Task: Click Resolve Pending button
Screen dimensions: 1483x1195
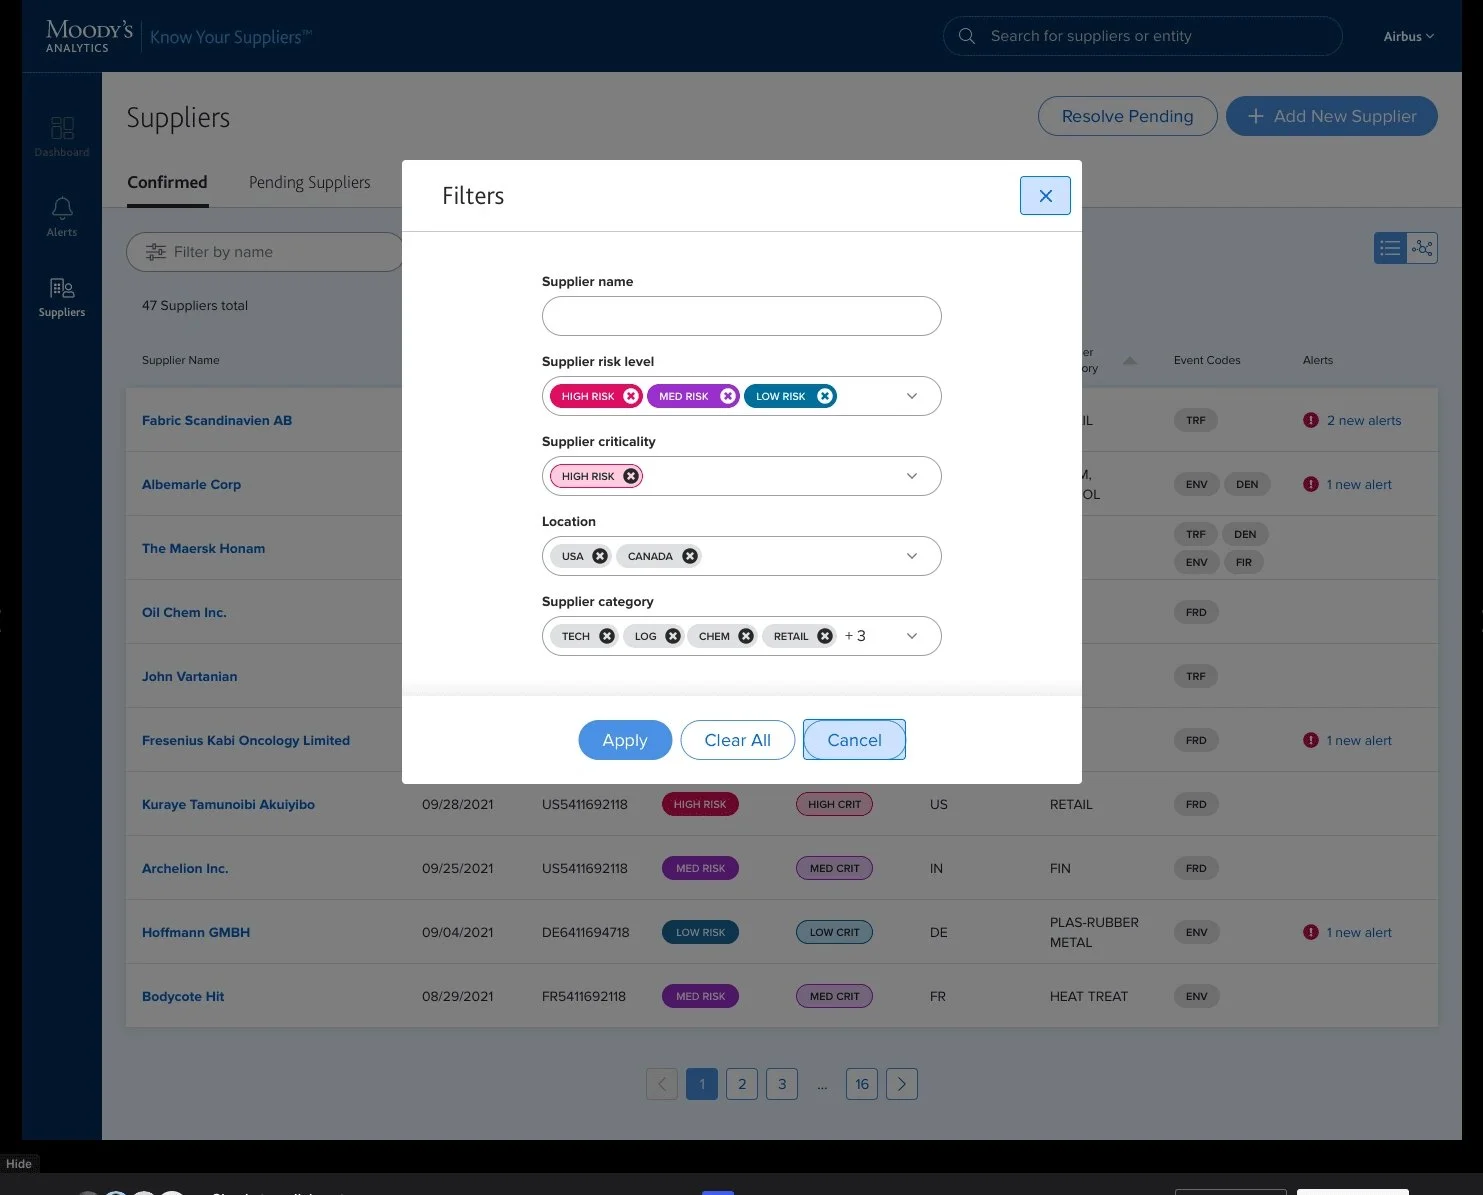Action: pos(1127,116)
